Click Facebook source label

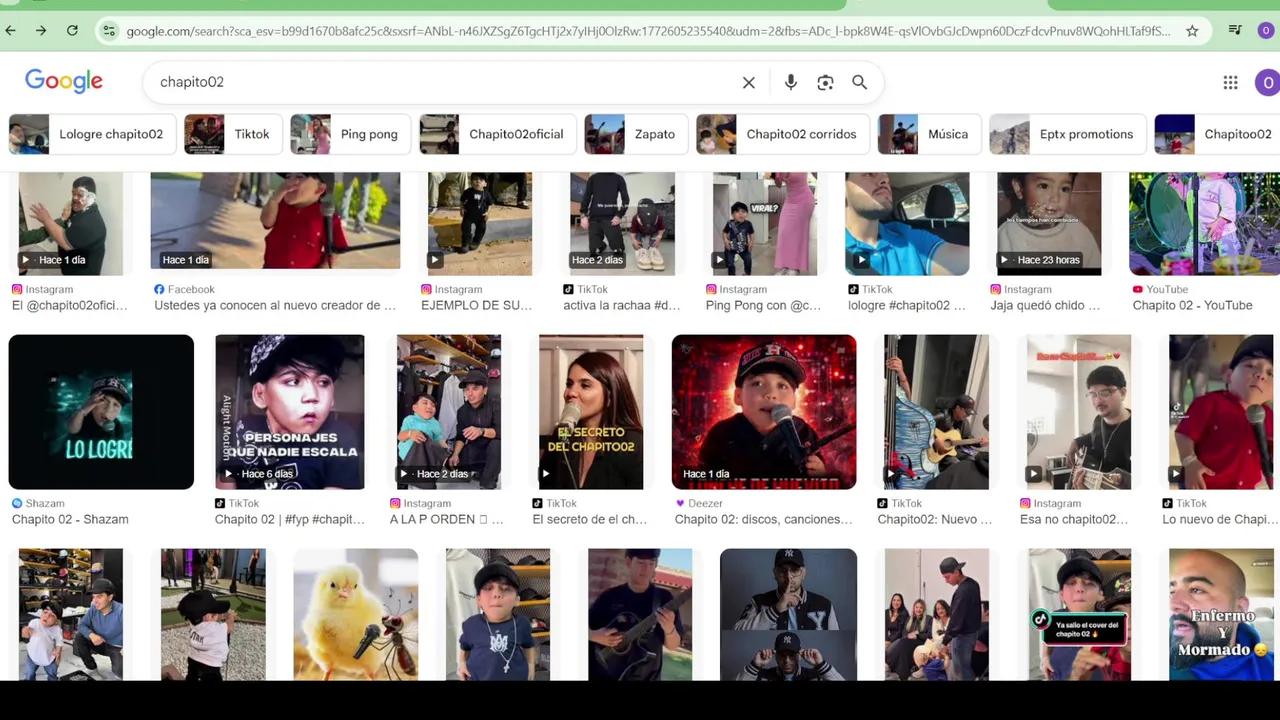tap(184, 289)
